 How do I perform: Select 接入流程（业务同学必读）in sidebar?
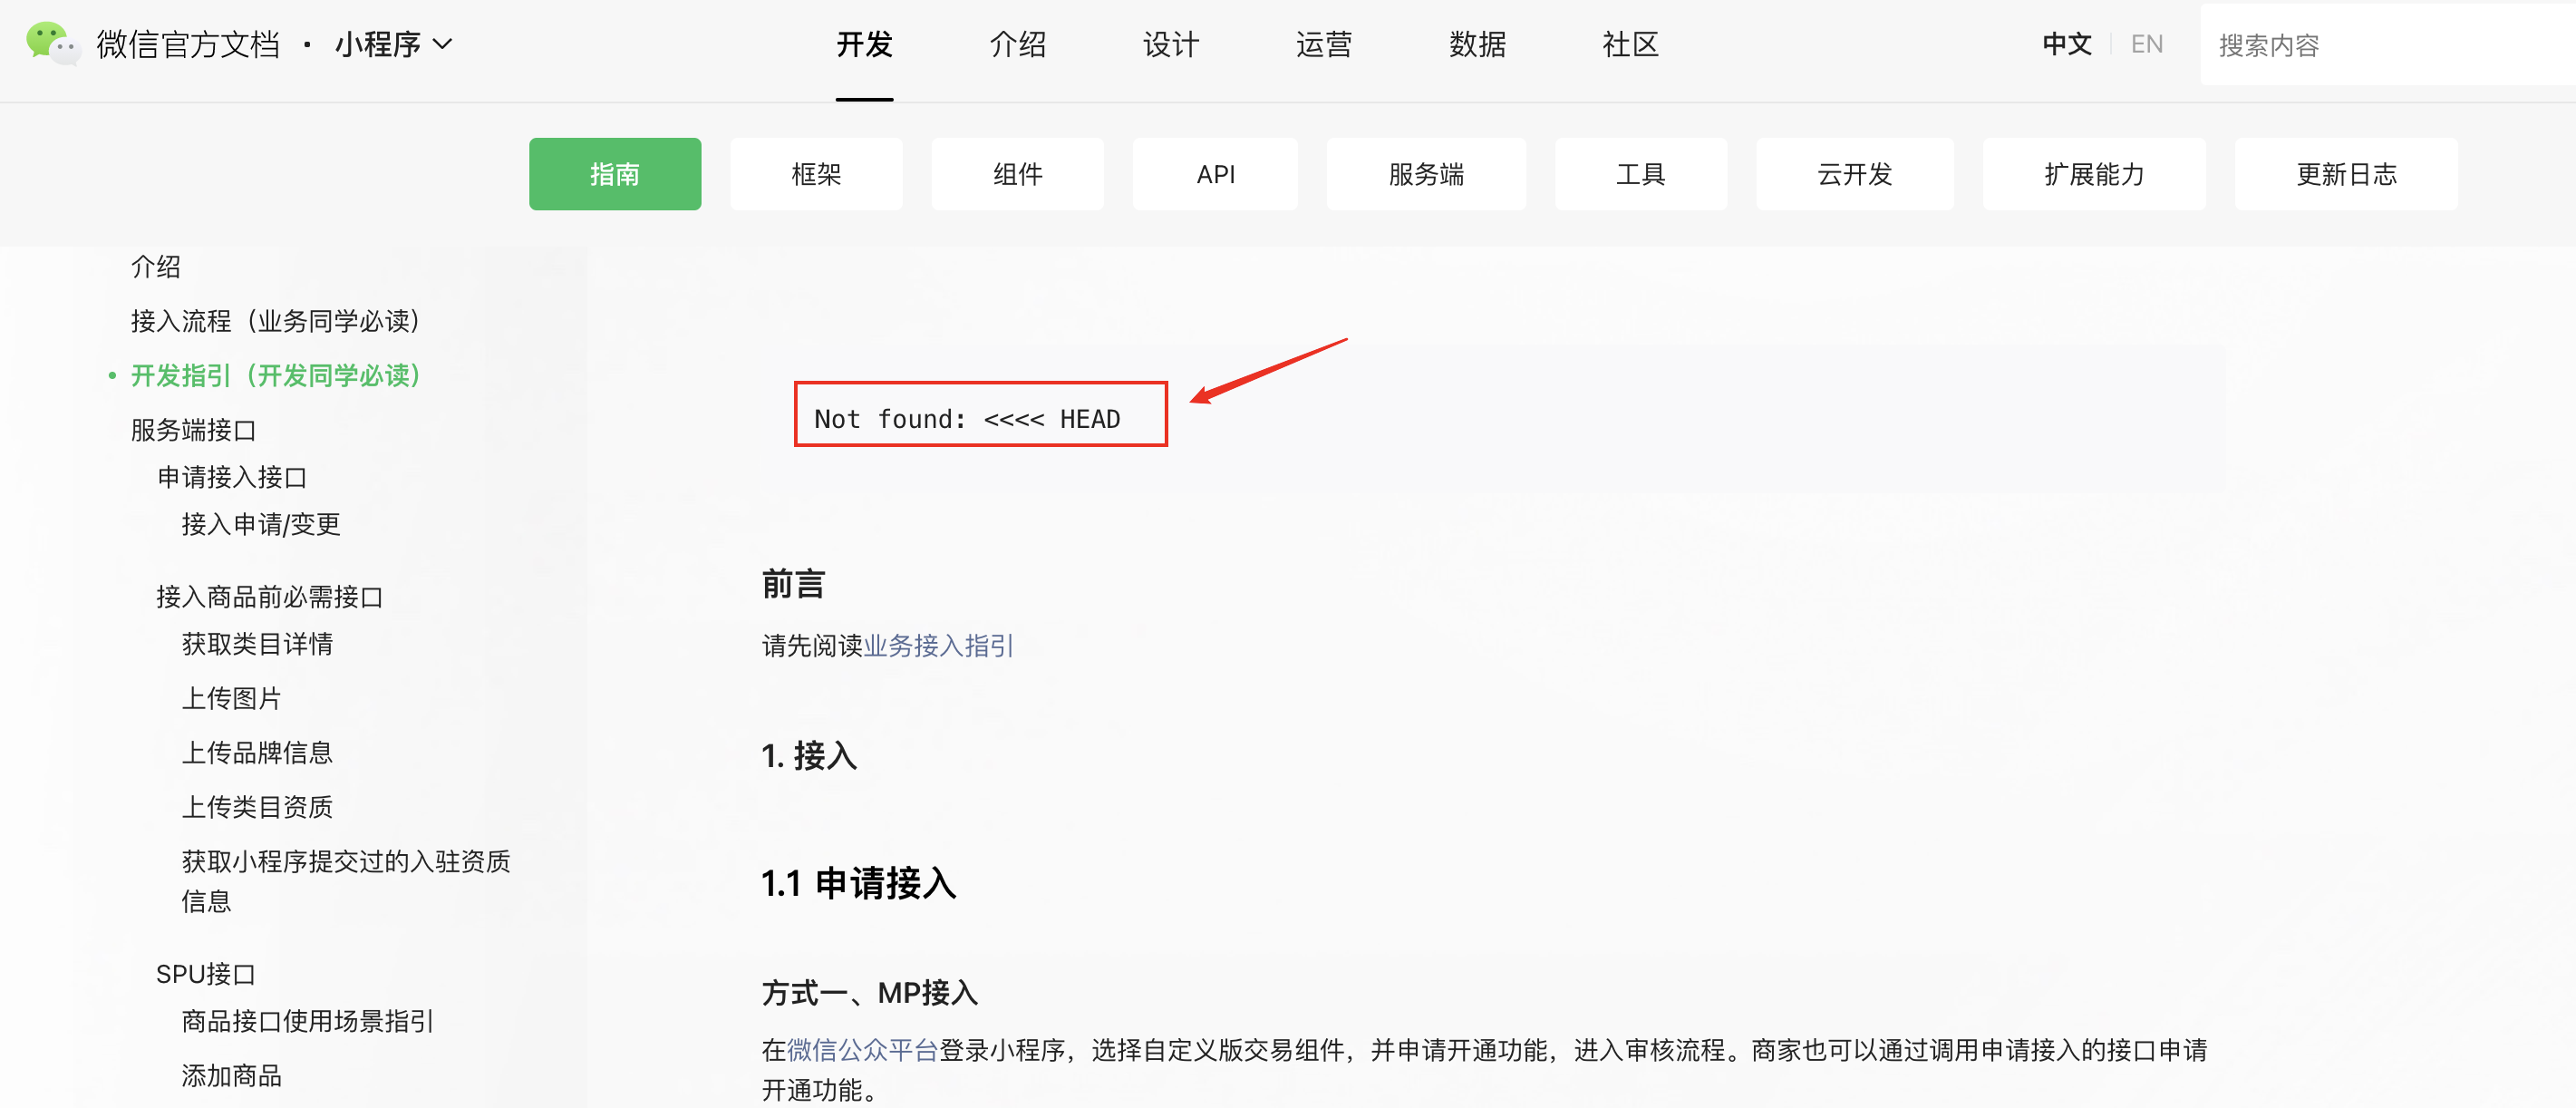coord(275,321)
